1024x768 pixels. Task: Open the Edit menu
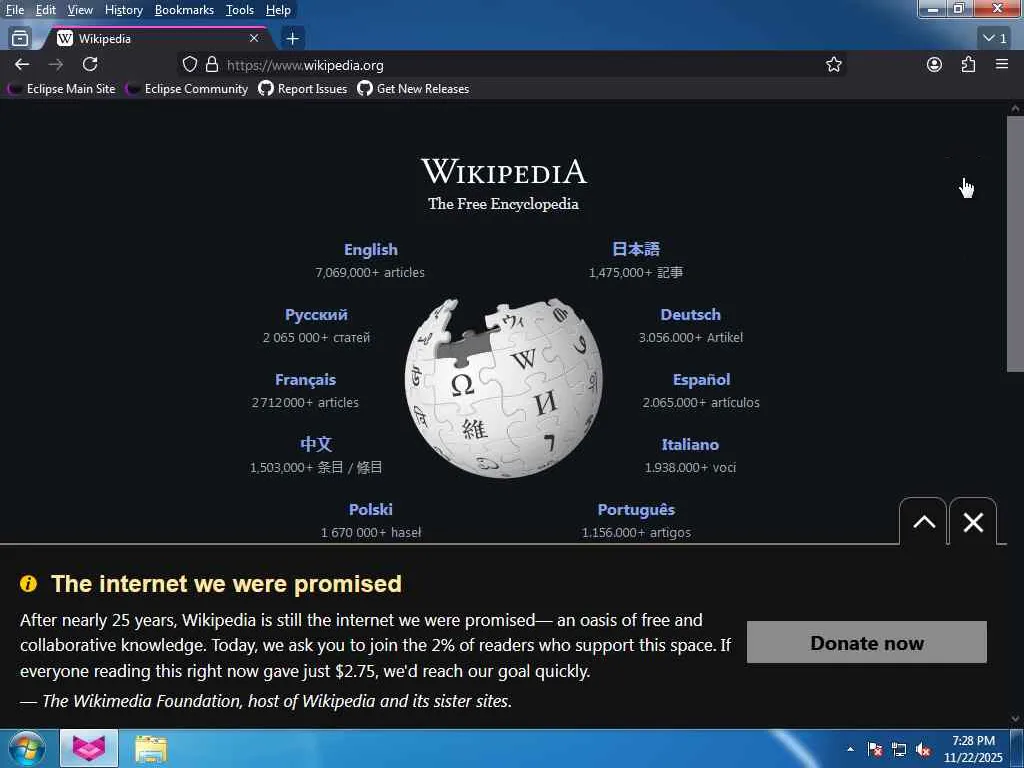tap(46, 10)
